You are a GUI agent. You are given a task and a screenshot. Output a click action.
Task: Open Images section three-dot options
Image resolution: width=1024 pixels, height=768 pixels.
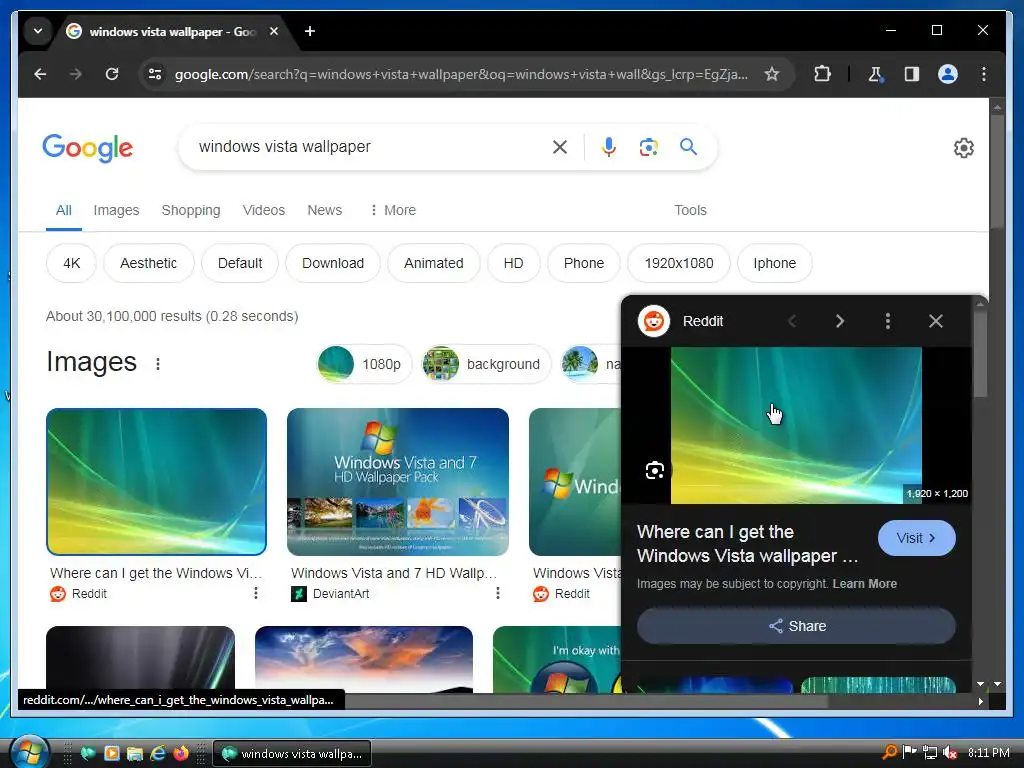click(157, 364)
